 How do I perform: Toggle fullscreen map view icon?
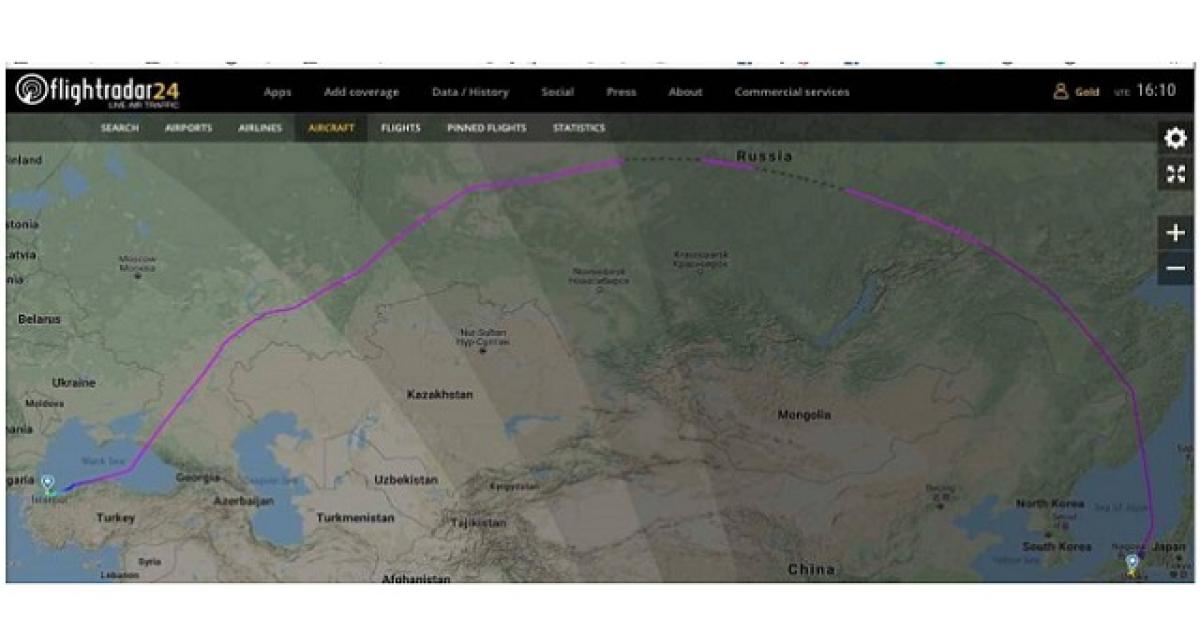click(x=1175, y=174)
